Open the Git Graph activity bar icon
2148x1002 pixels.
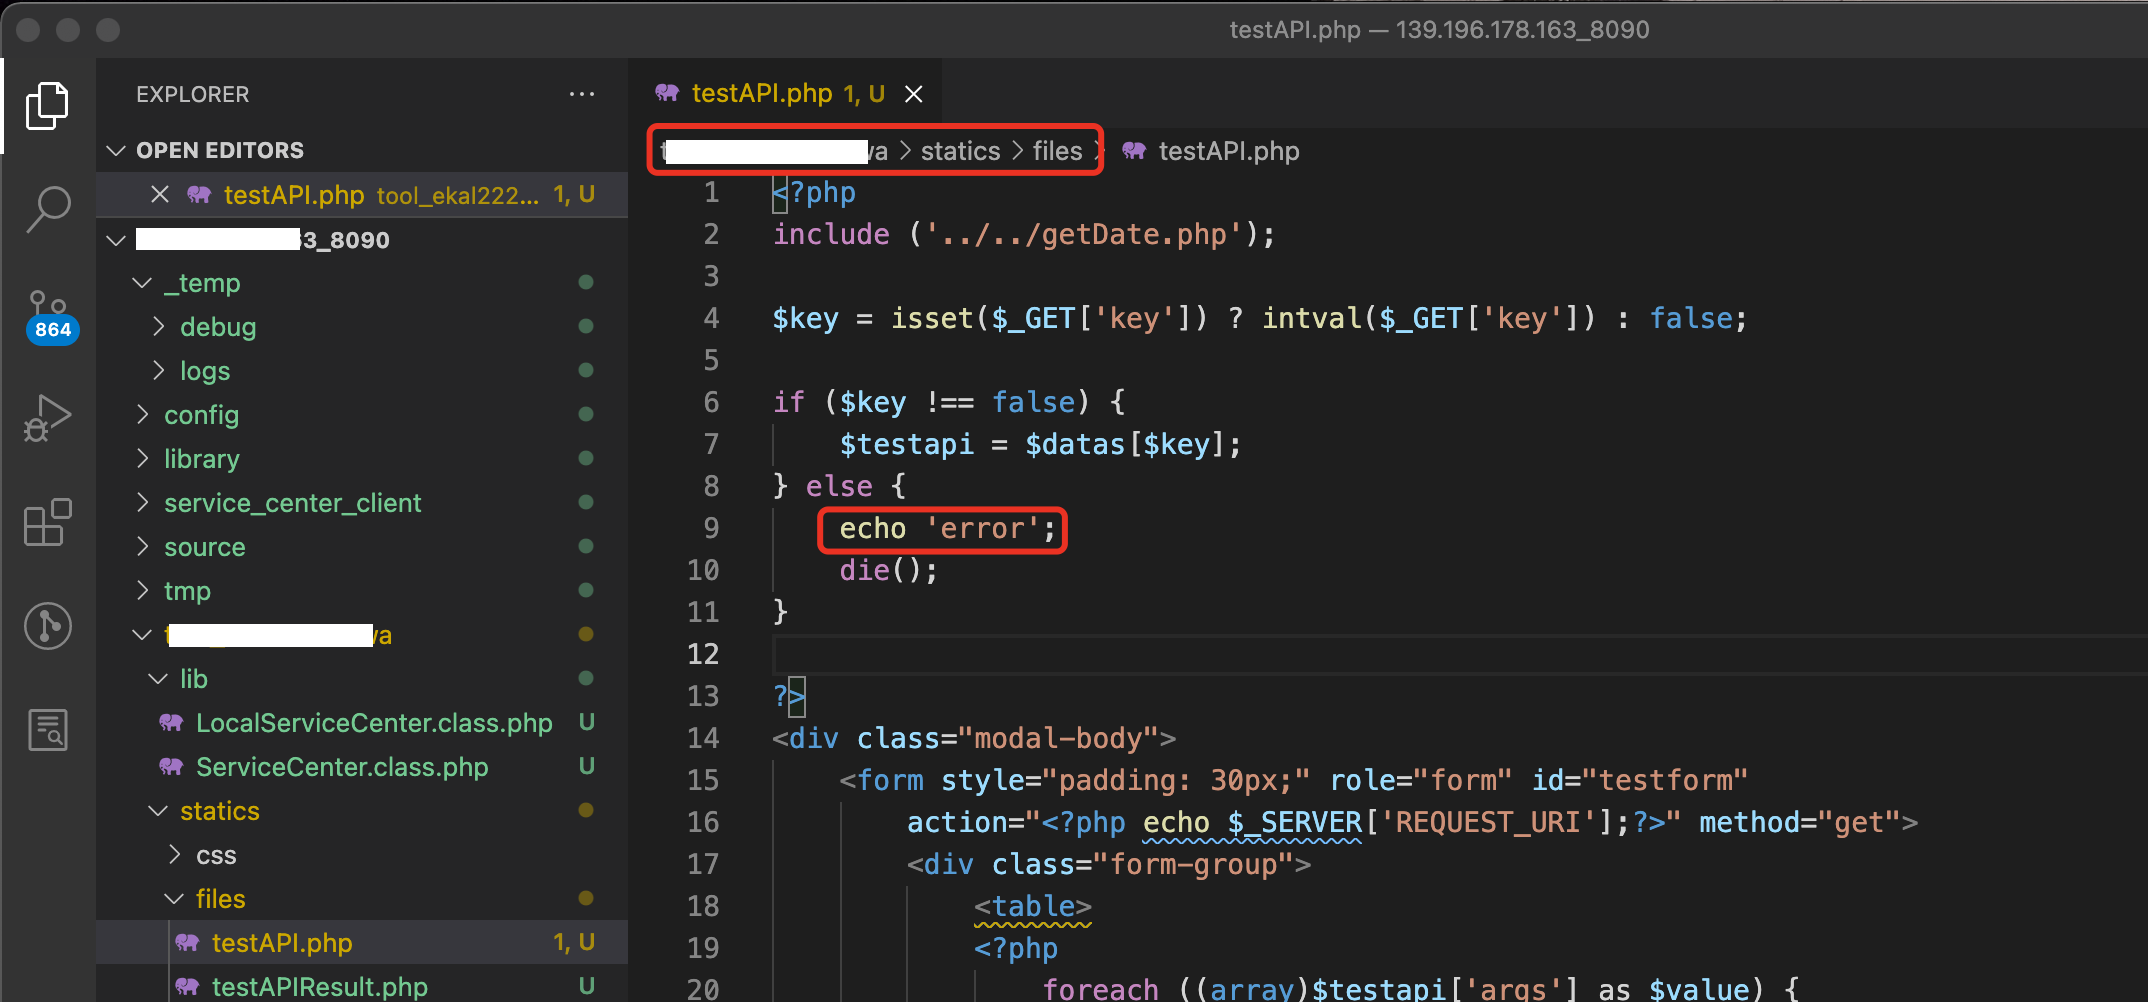pos(47,627)
